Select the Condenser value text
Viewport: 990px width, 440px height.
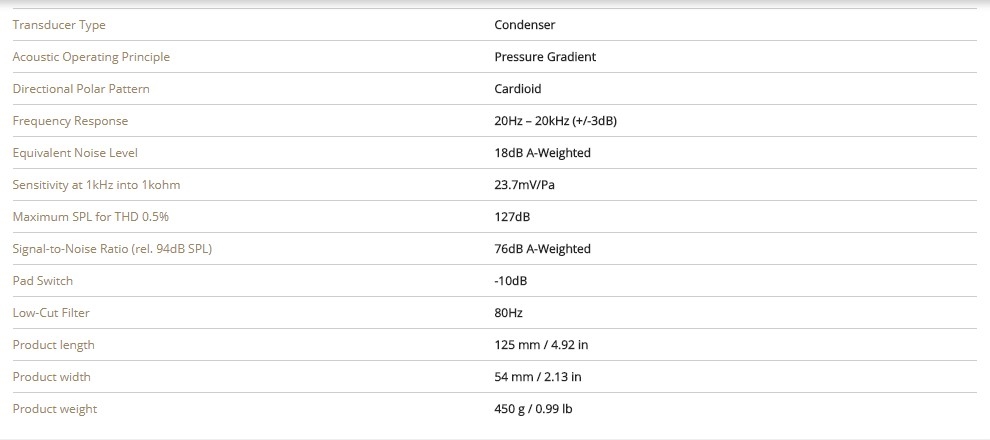(525, 25)
